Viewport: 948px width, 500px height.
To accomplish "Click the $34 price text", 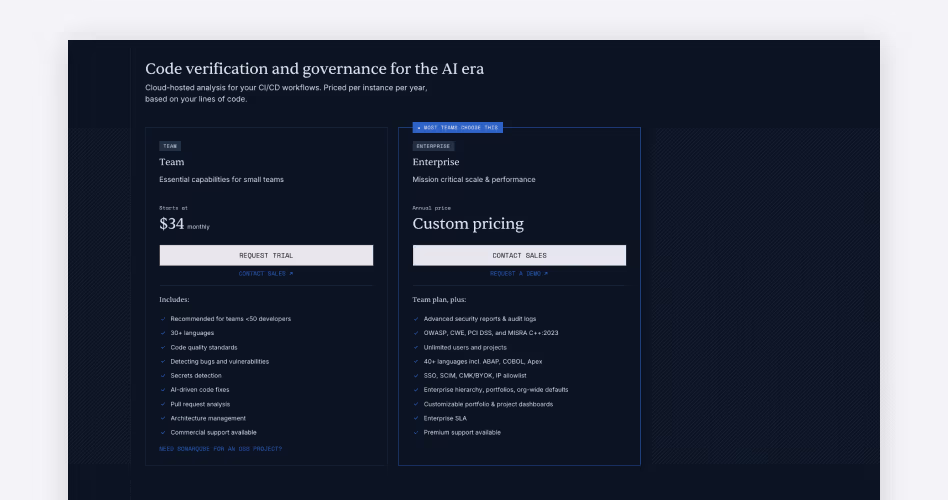I will click(x=172, y=224).
